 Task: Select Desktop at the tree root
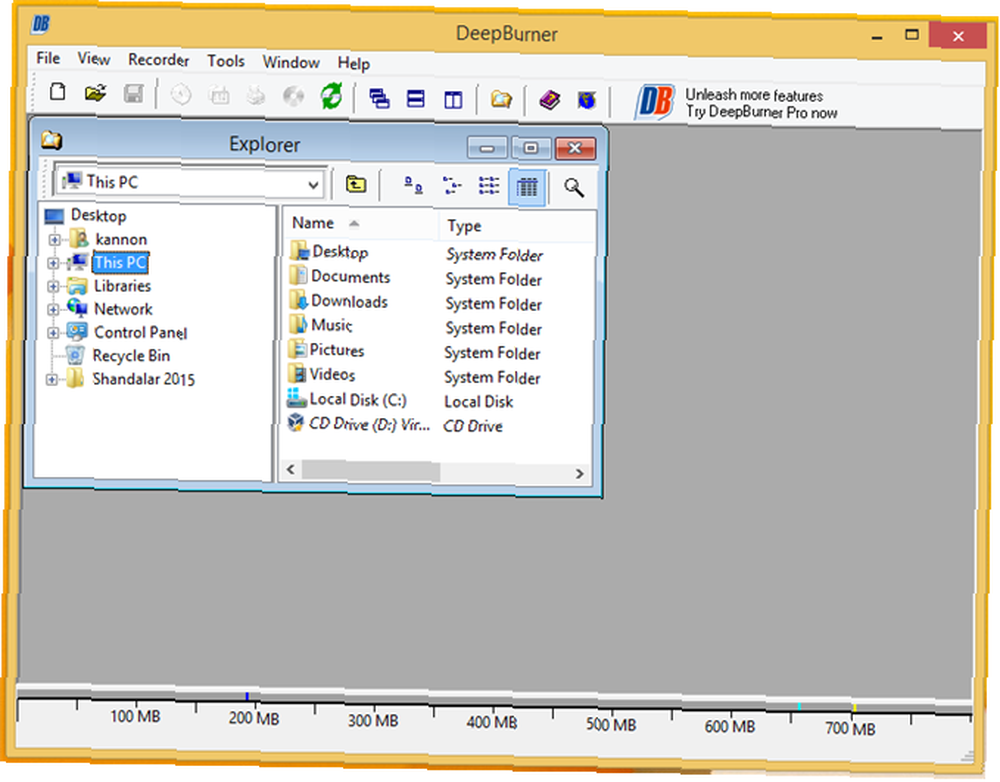tap(98, 216)
